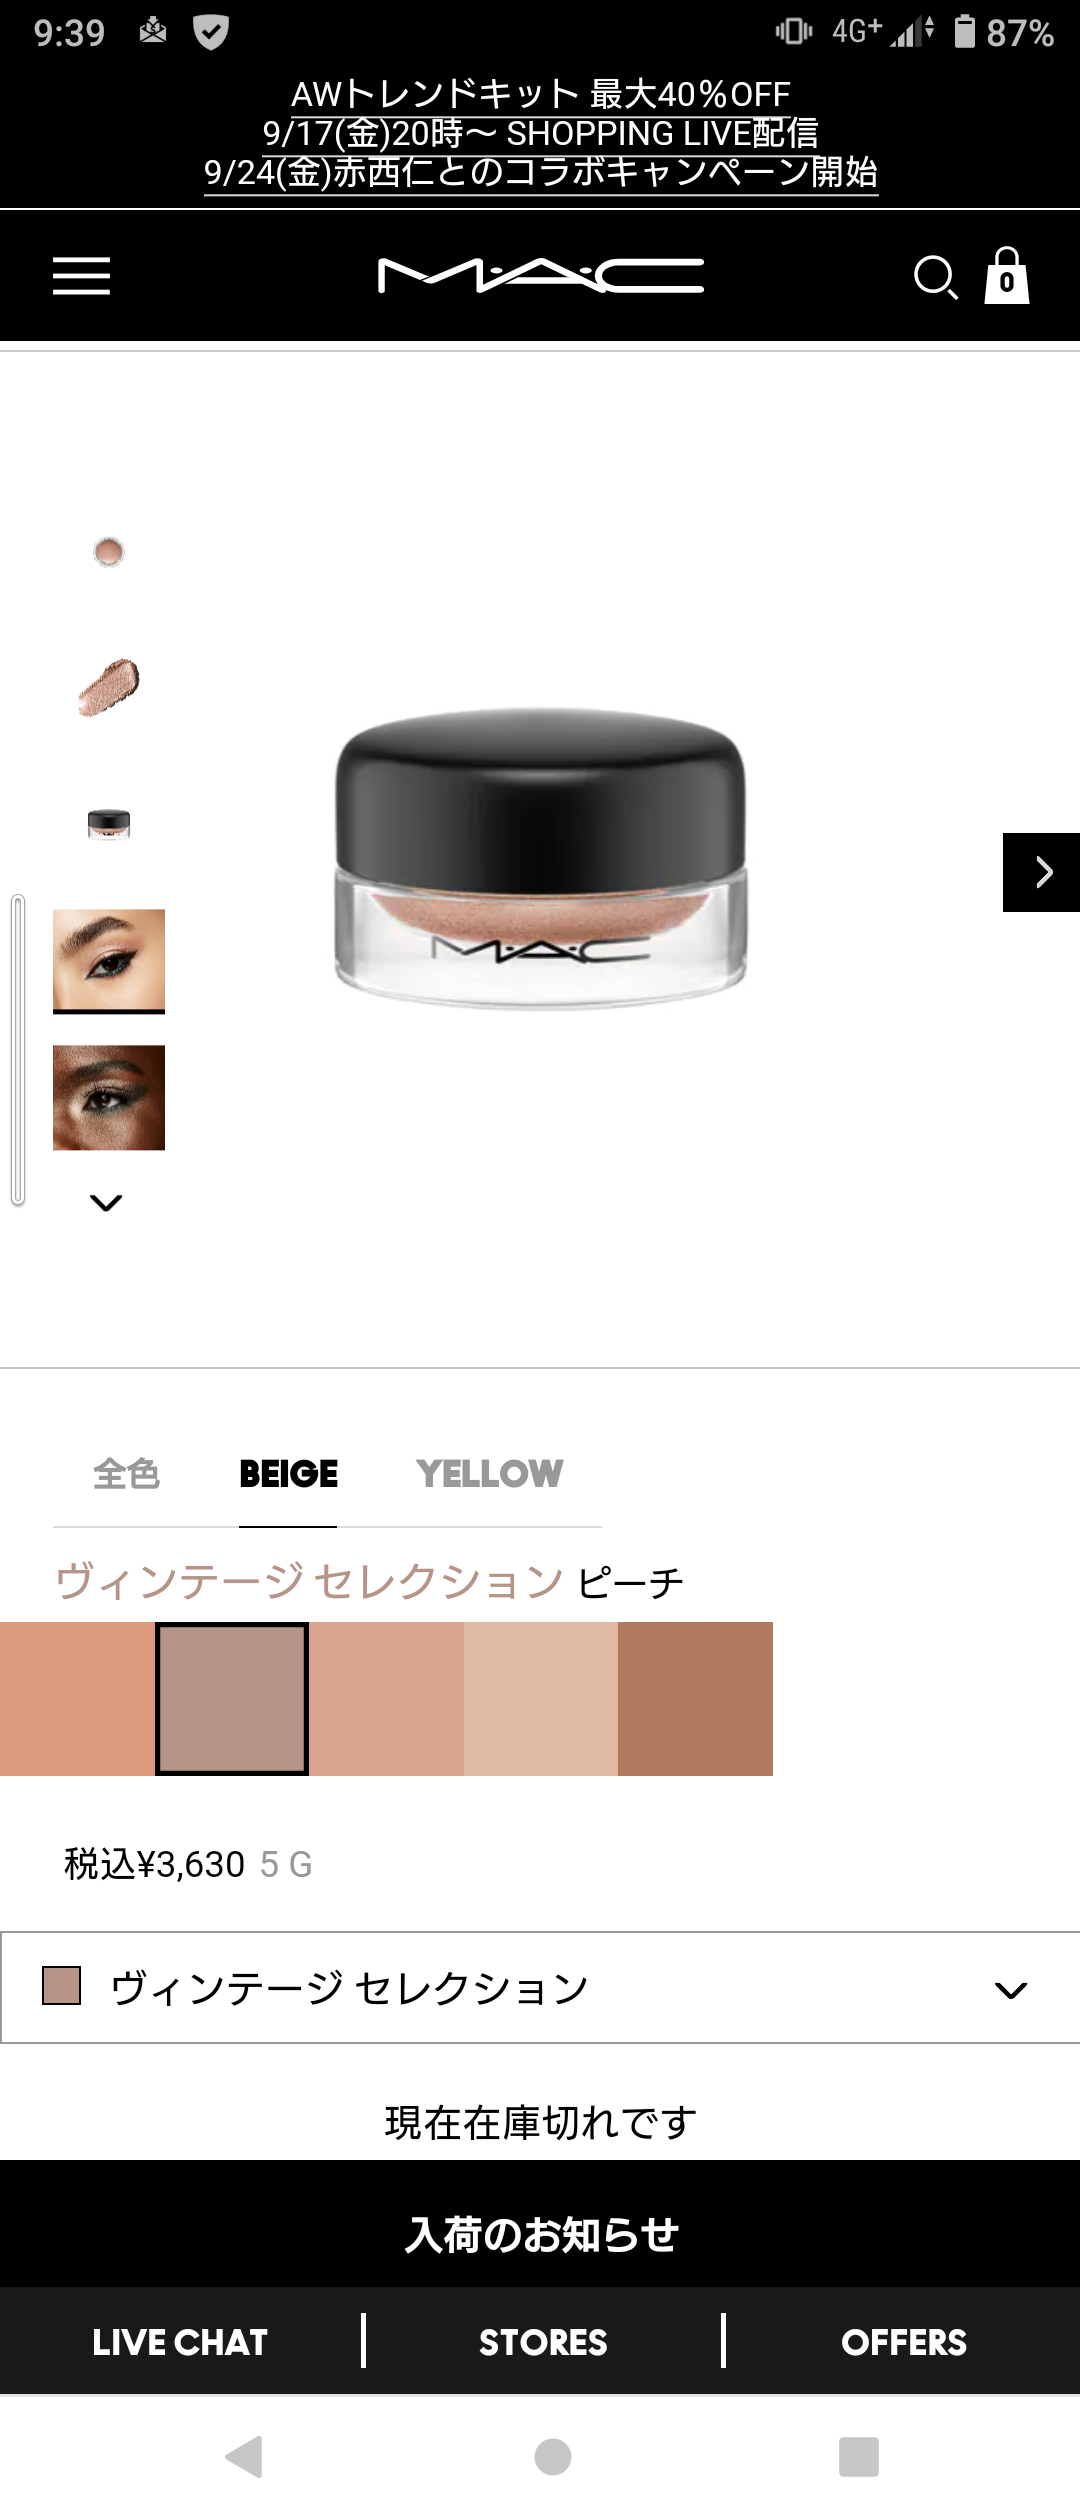Open LIVE CHAT
This screenshot has width=1080, height=2520.
[180, 2342]
